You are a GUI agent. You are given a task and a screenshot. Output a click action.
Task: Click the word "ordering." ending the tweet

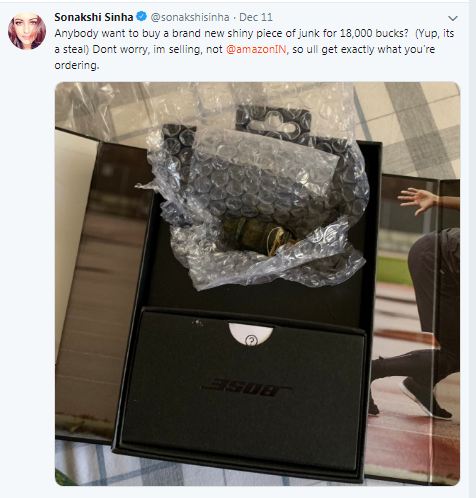77,65
